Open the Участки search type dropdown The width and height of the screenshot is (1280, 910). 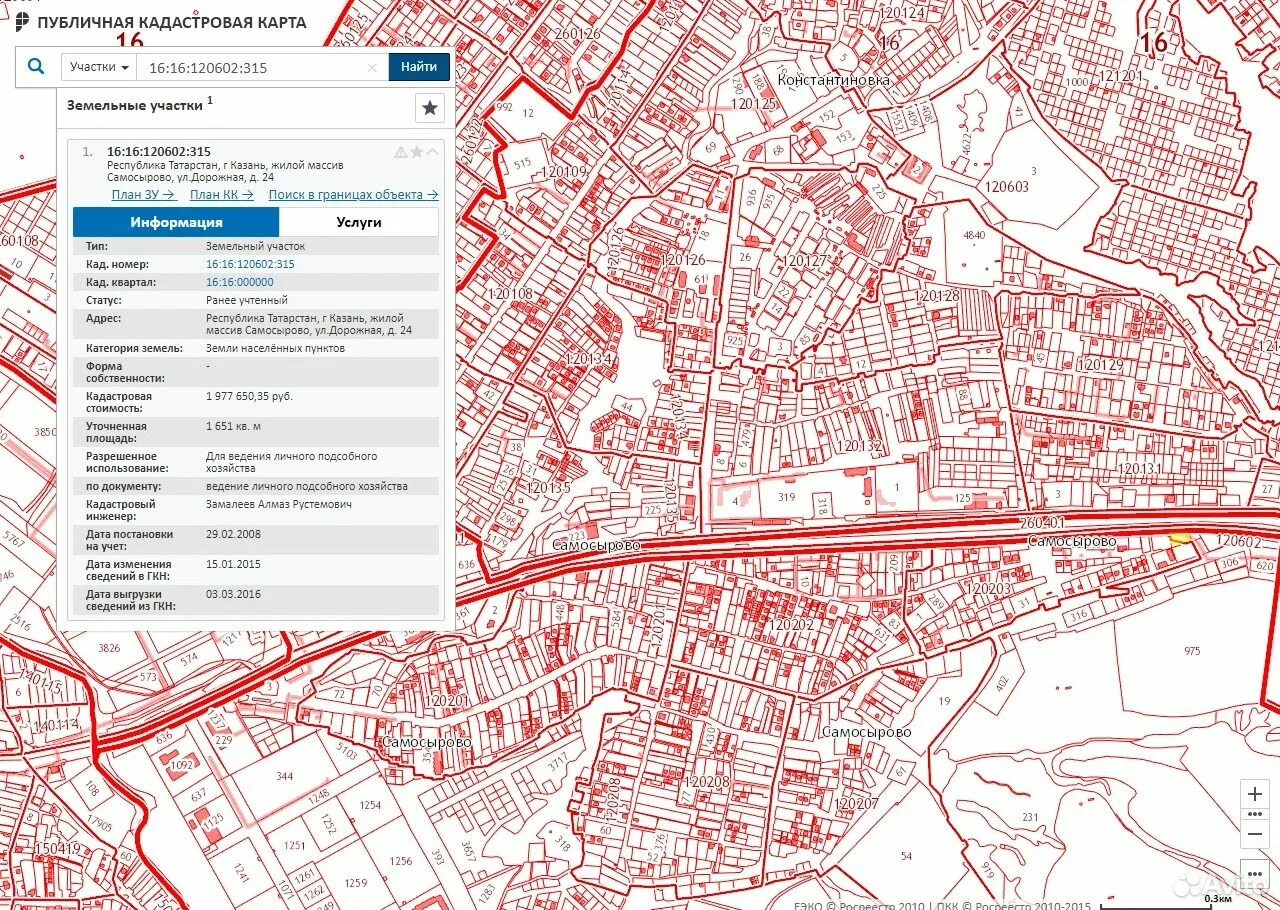pyautogui.click(x=99, y=67)
